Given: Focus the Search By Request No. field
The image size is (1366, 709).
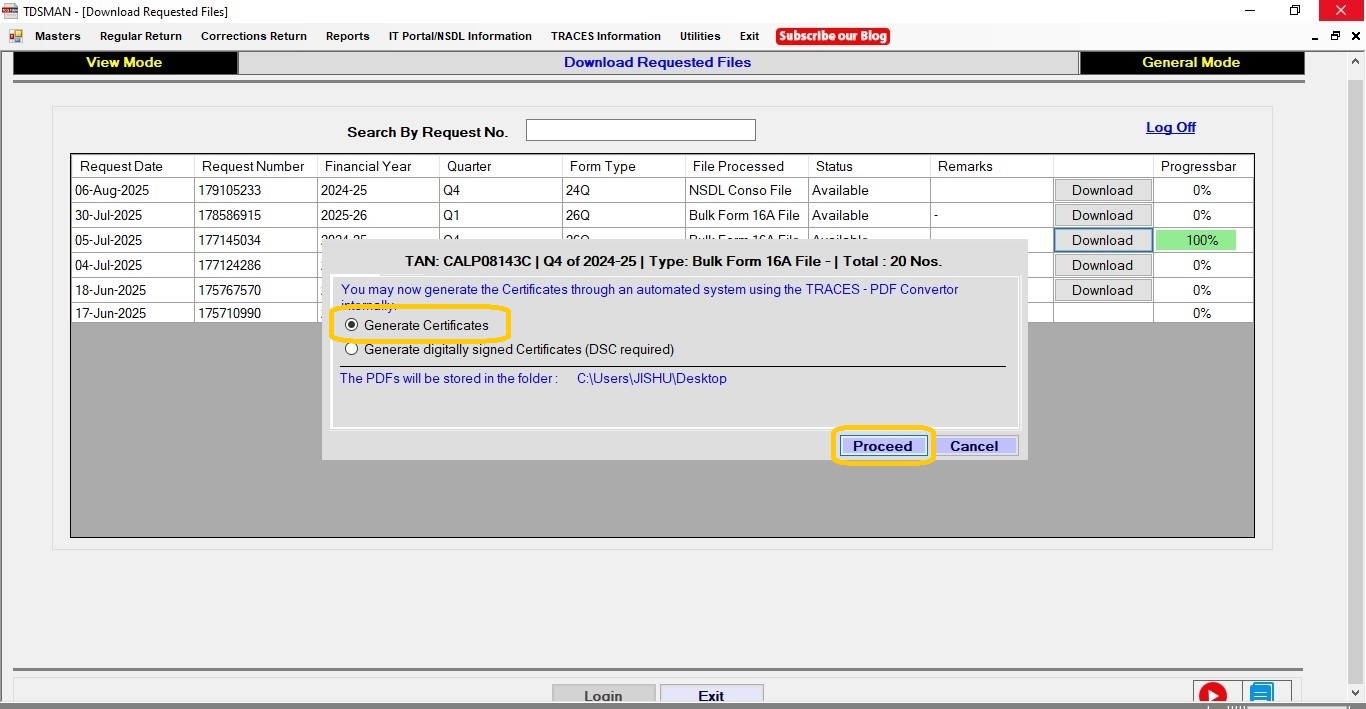Looking at the screenshot, I should pos(640,130).
